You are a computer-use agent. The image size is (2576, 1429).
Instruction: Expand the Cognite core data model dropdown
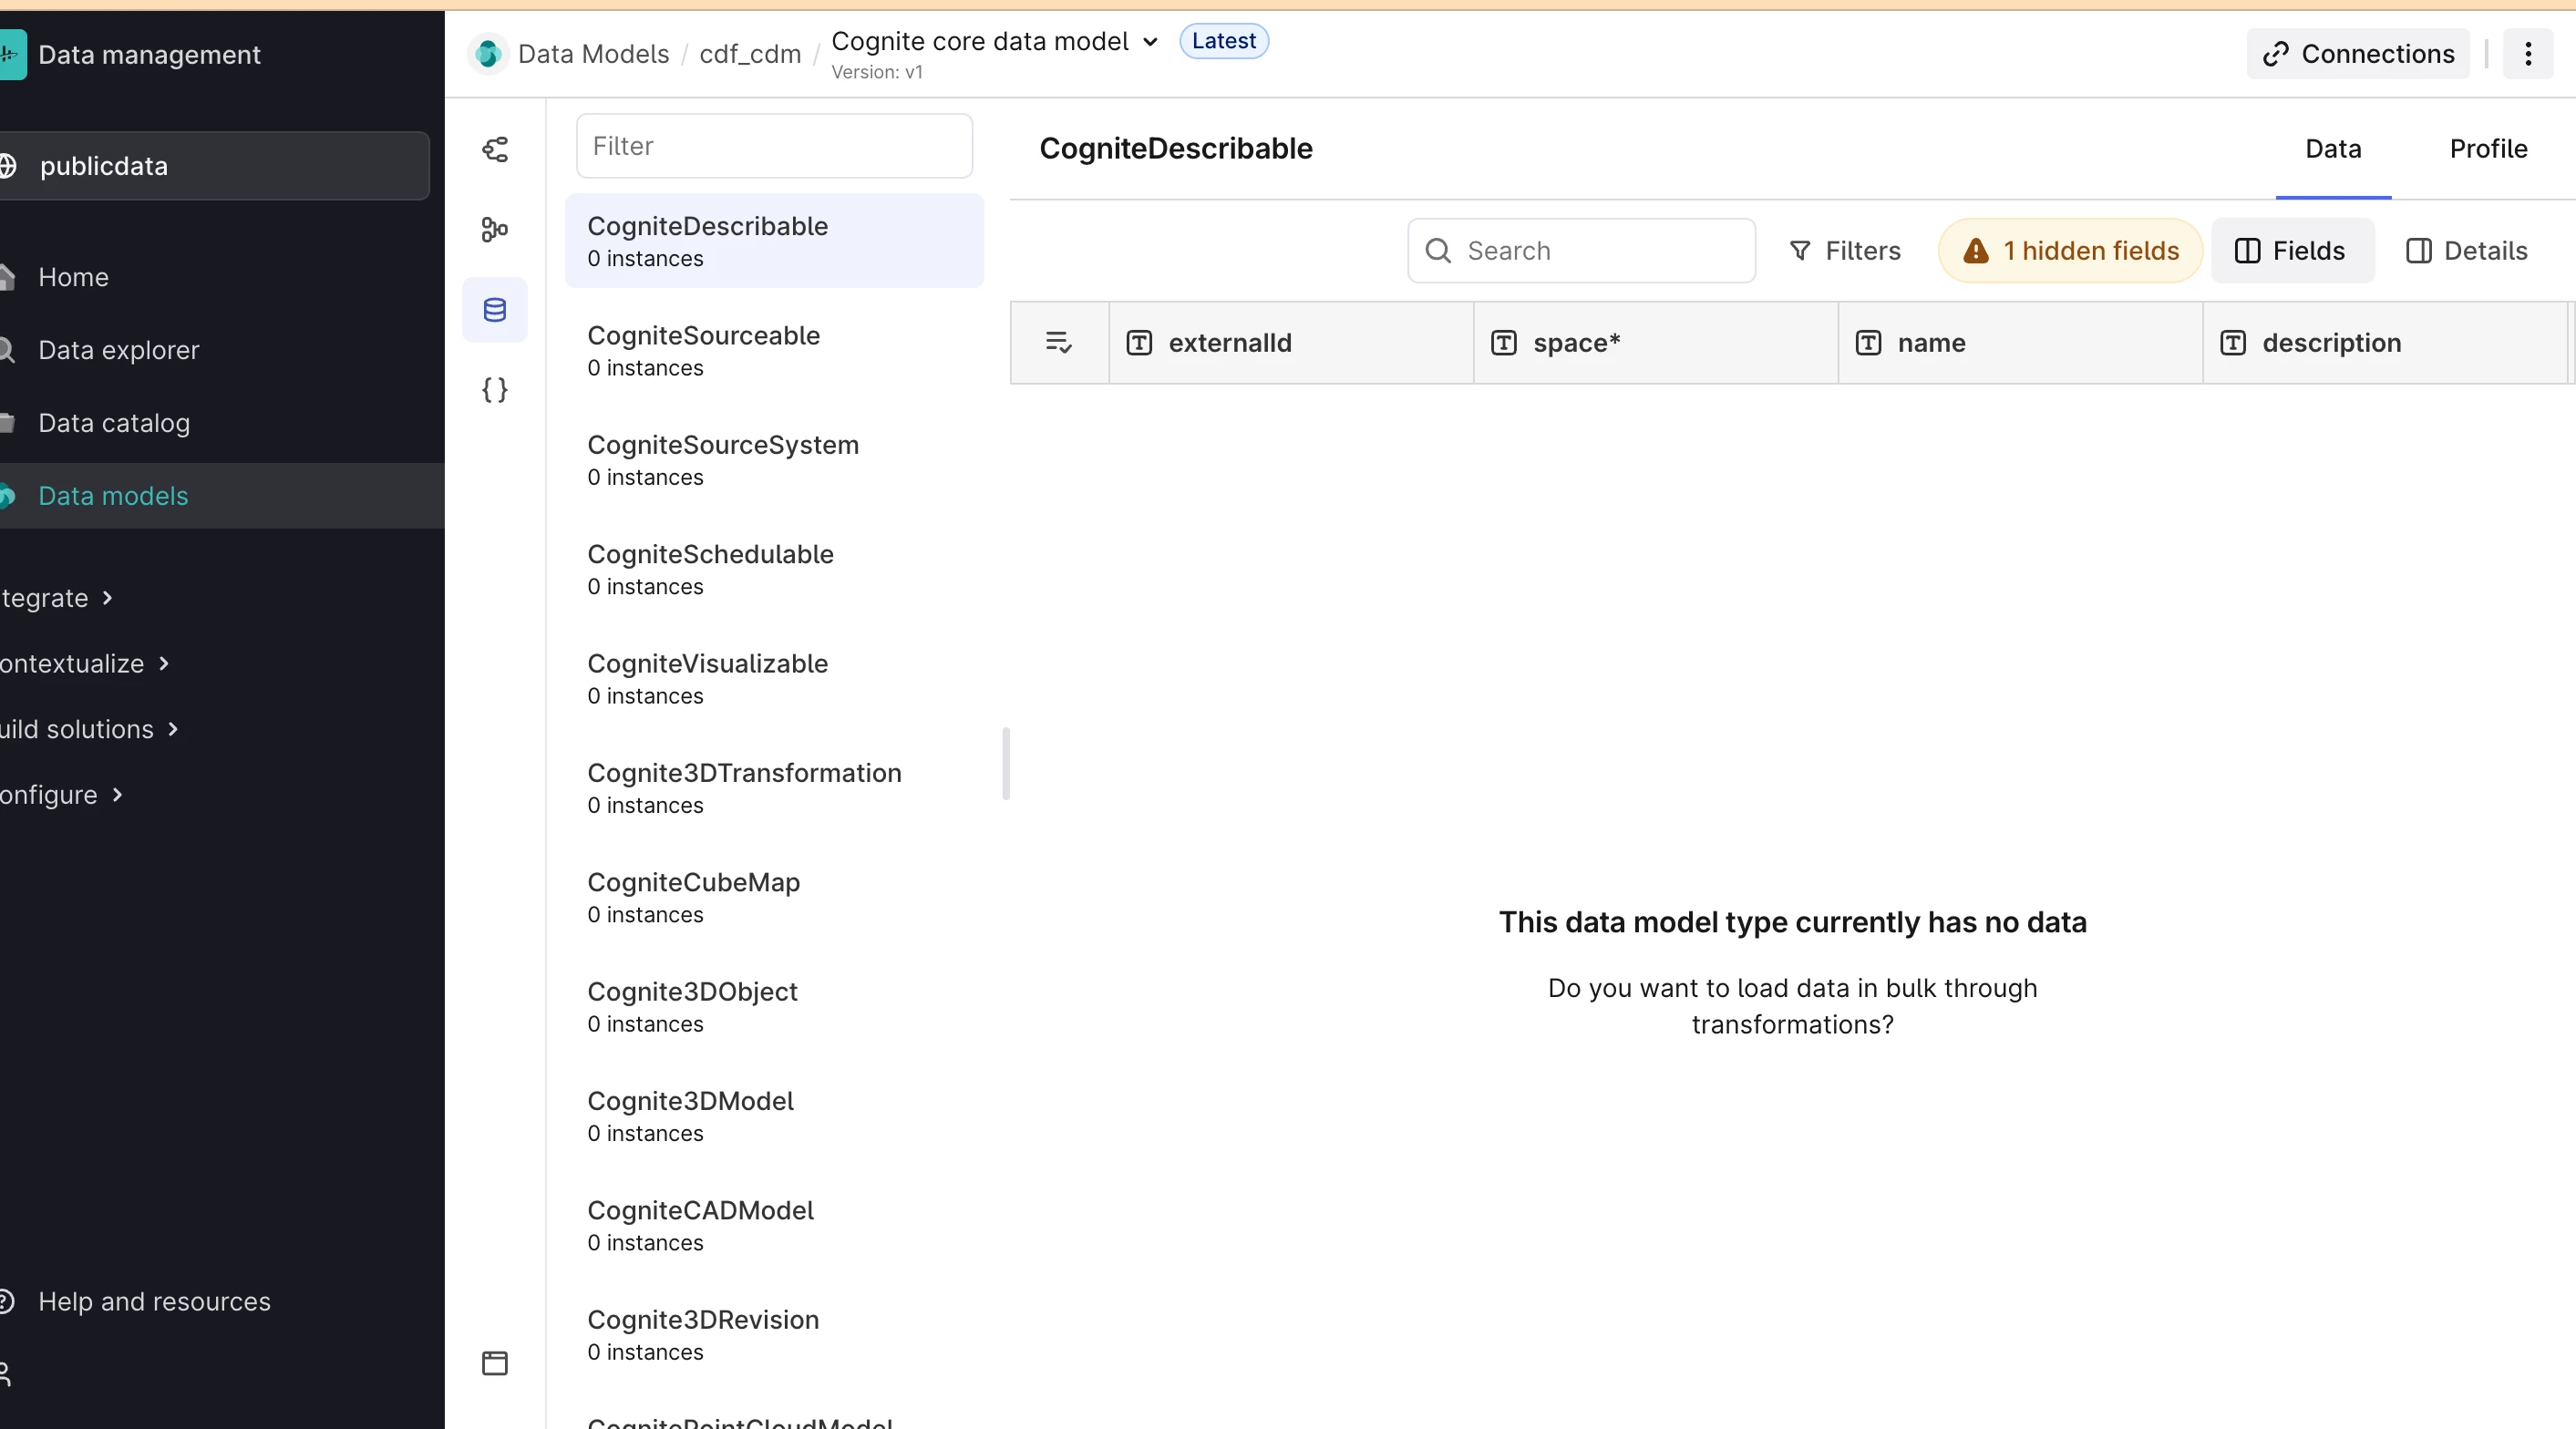(1150, 41)
